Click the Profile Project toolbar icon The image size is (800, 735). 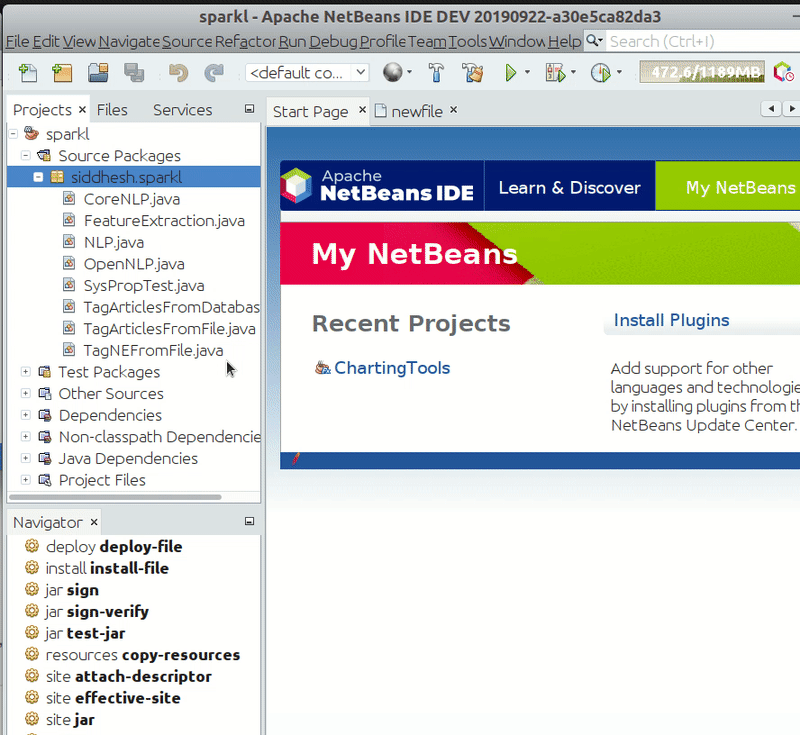(601, 73)
